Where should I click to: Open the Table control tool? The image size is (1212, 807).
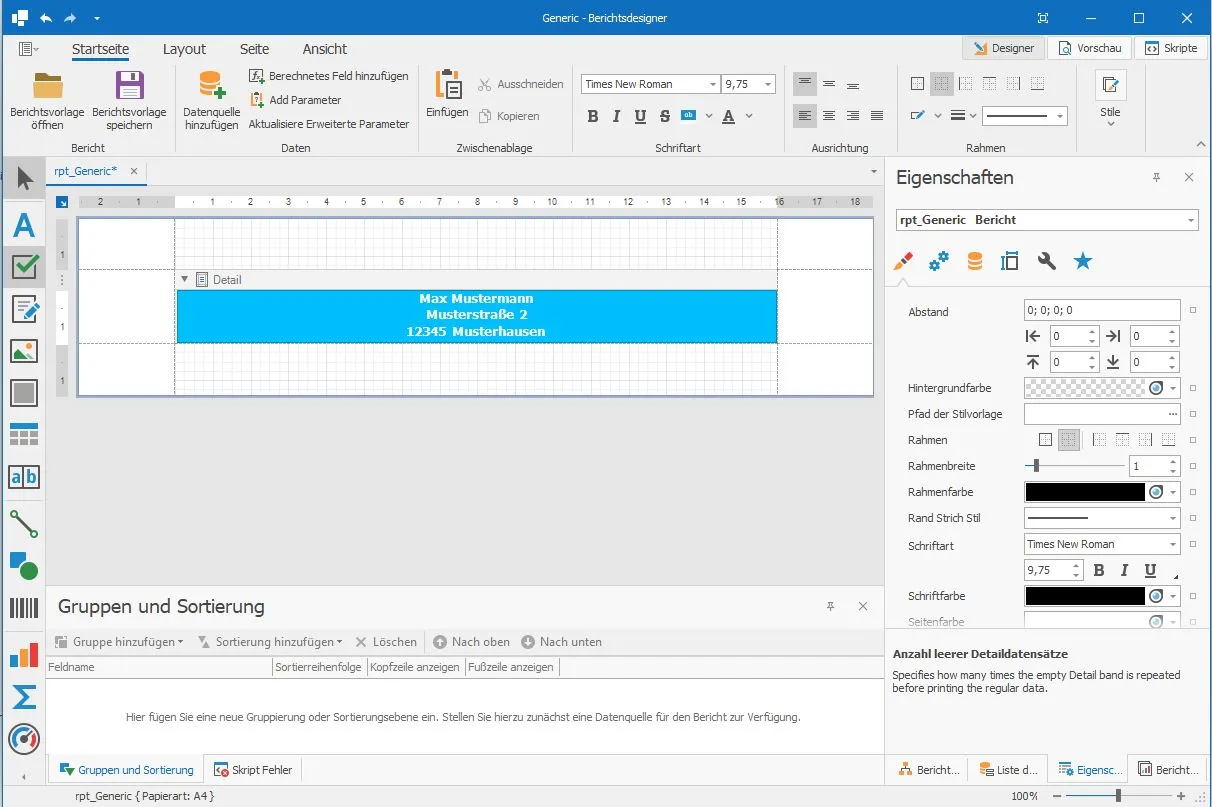click(24, 435)
